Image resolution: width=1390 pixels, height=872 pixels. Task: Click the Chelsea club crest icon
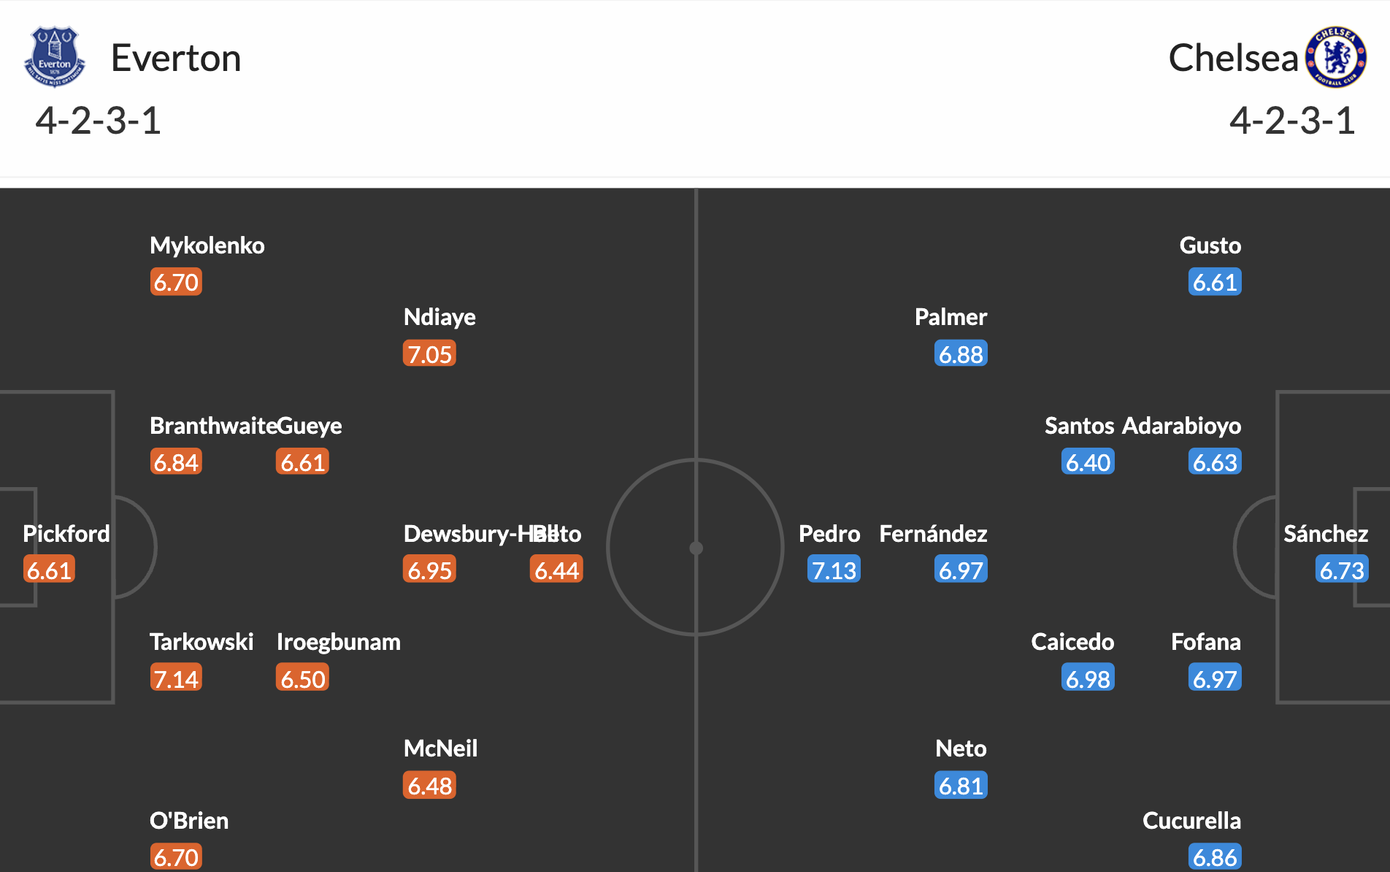1336,57
